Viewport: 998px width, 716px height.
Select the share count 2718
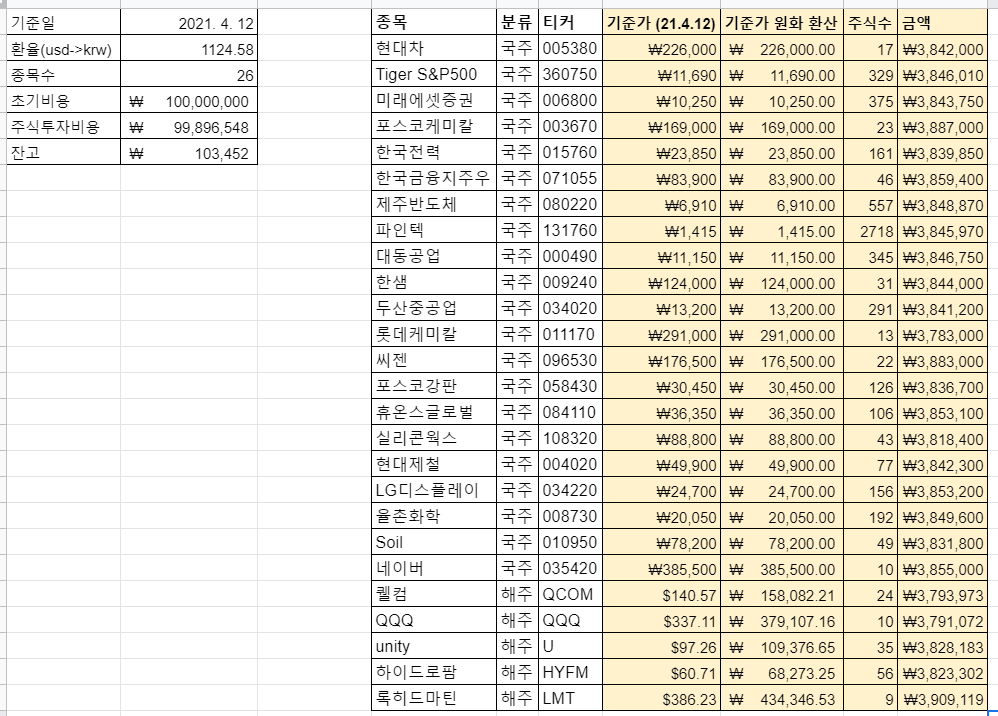(x=870, y=231)
